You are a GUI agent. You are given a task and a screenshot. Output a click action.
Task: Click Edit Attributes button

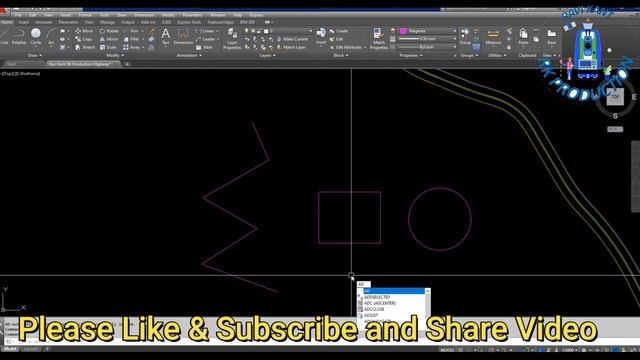tap(346, 47)
